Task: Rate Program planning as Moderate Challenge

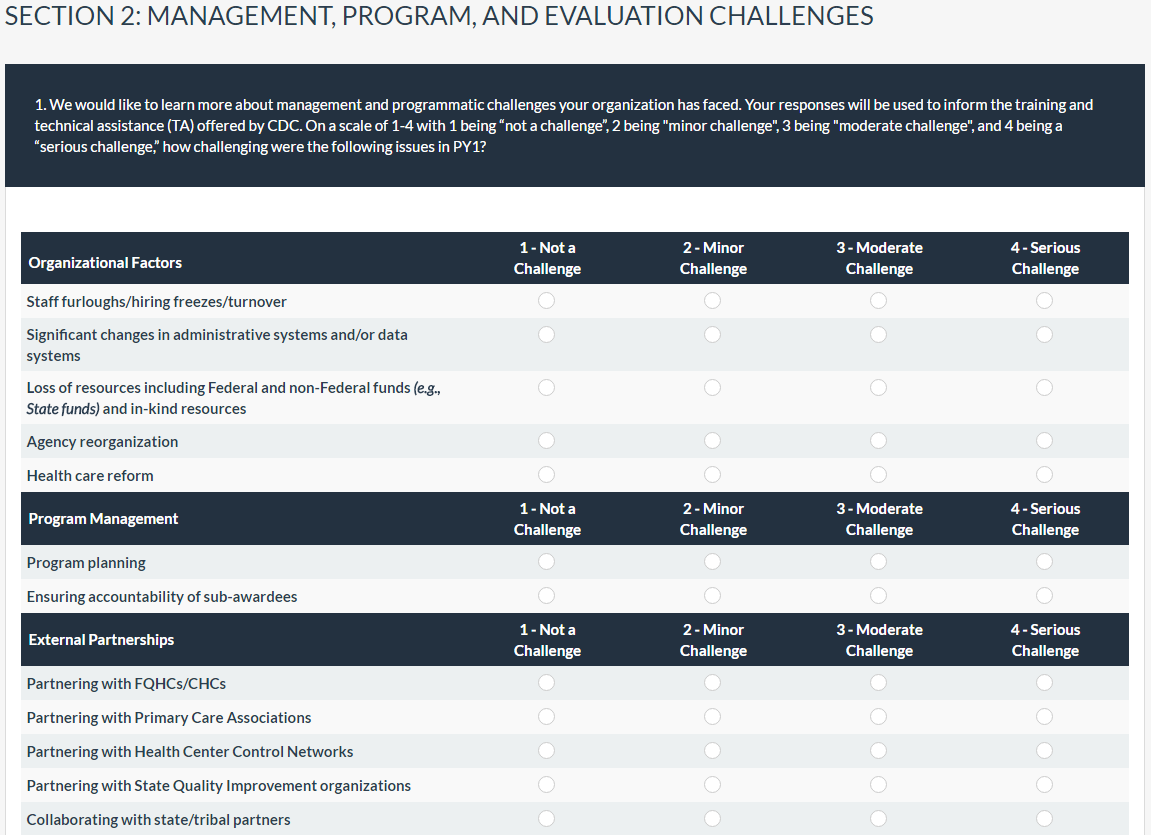Action: coord(878,562)
